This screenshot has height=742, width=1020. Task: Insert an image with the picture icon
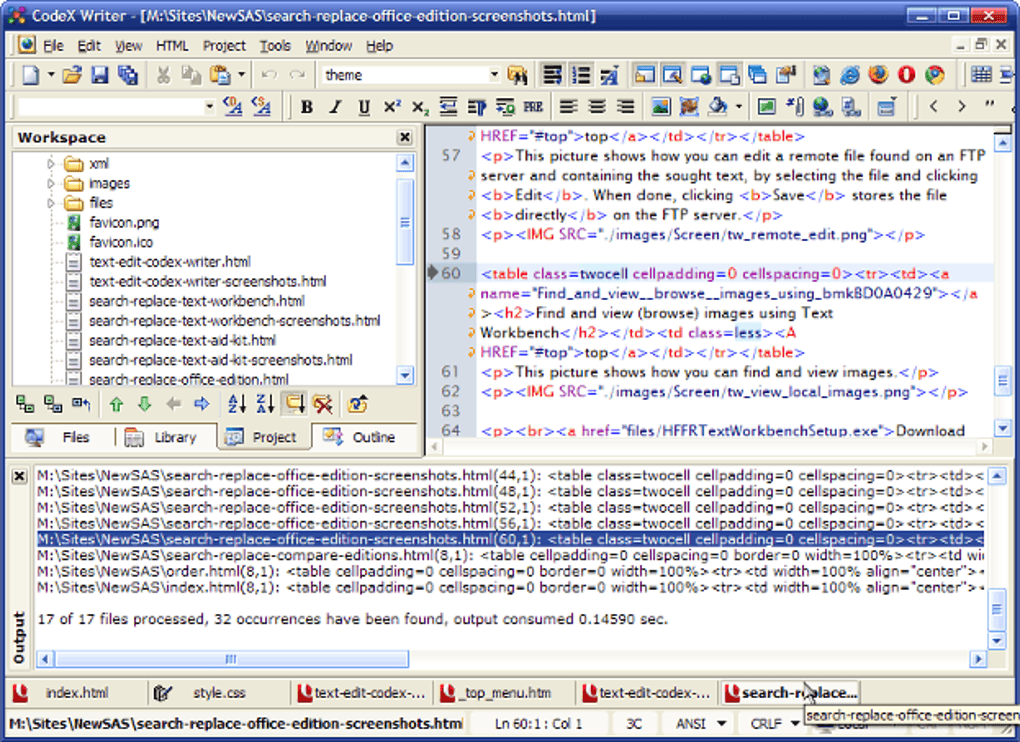tap(661, 106)
